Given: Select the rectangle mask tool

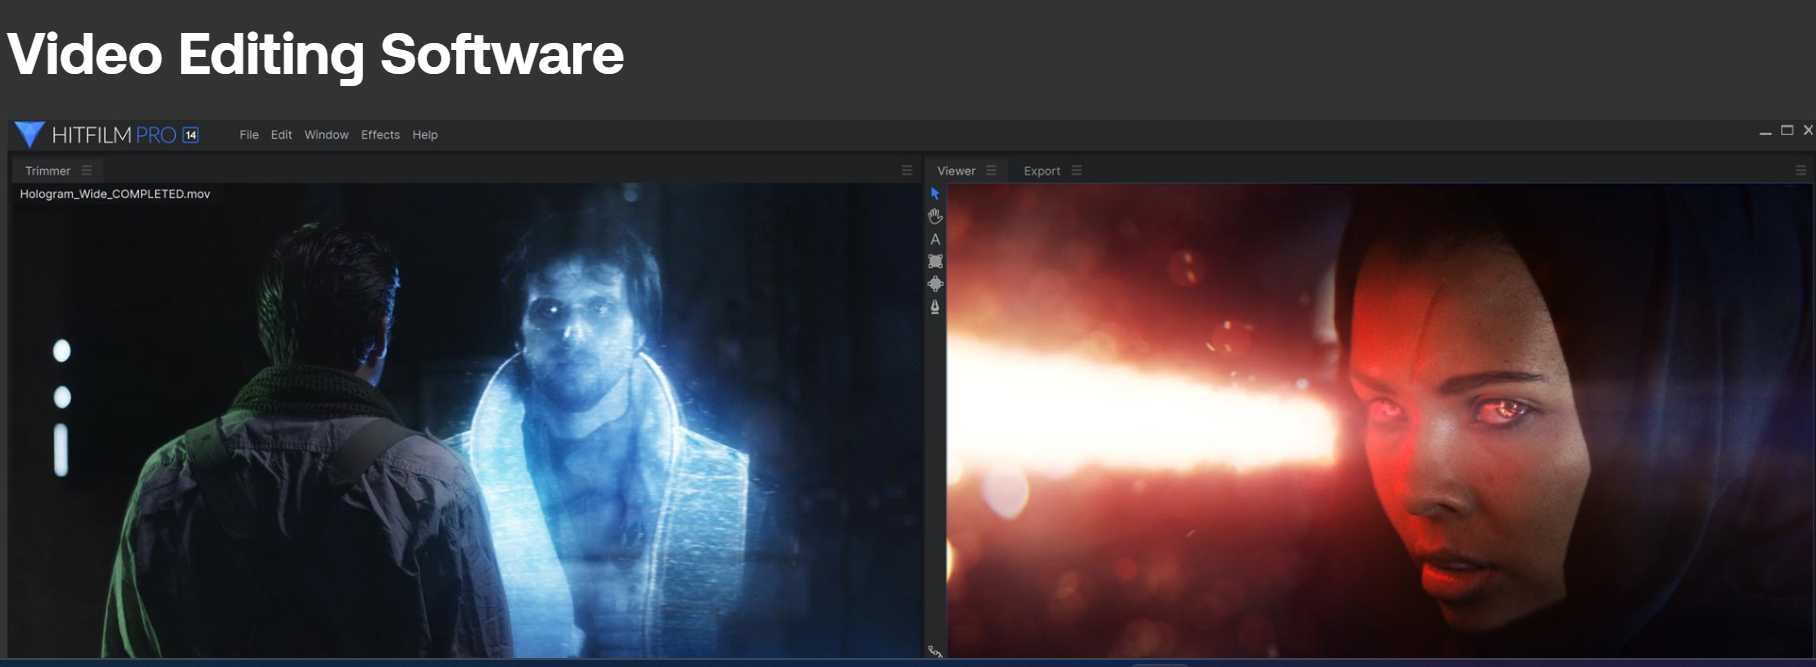Looking at the screenshot, I should 935,261.
